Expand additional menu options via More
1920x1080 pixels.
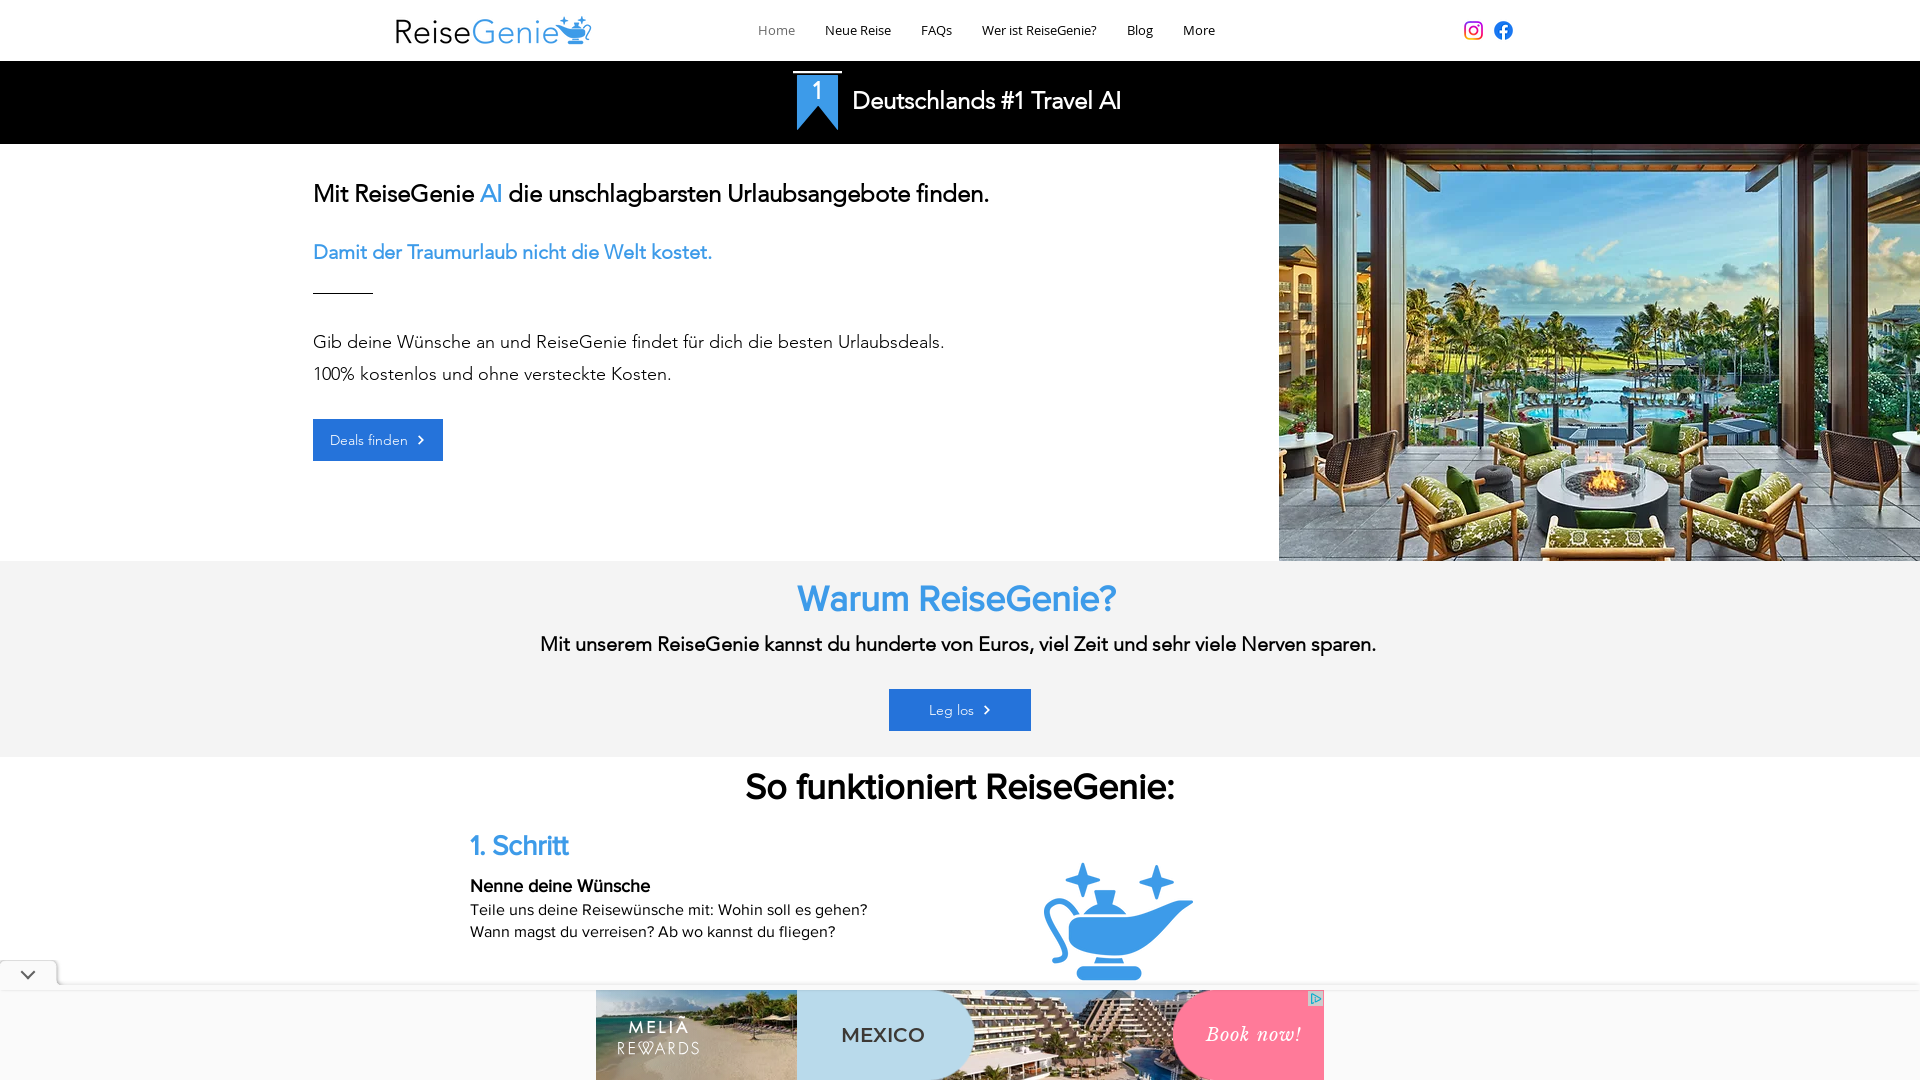(1198, 30)
